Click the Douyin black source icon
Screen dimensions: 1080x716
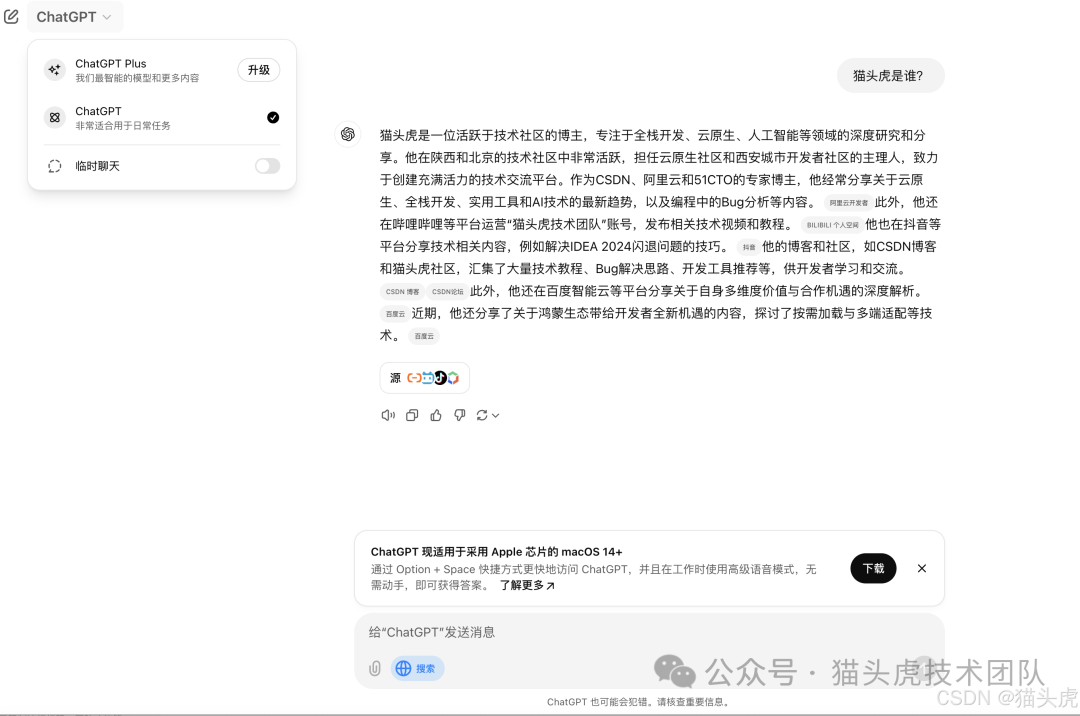coord(440,378)
